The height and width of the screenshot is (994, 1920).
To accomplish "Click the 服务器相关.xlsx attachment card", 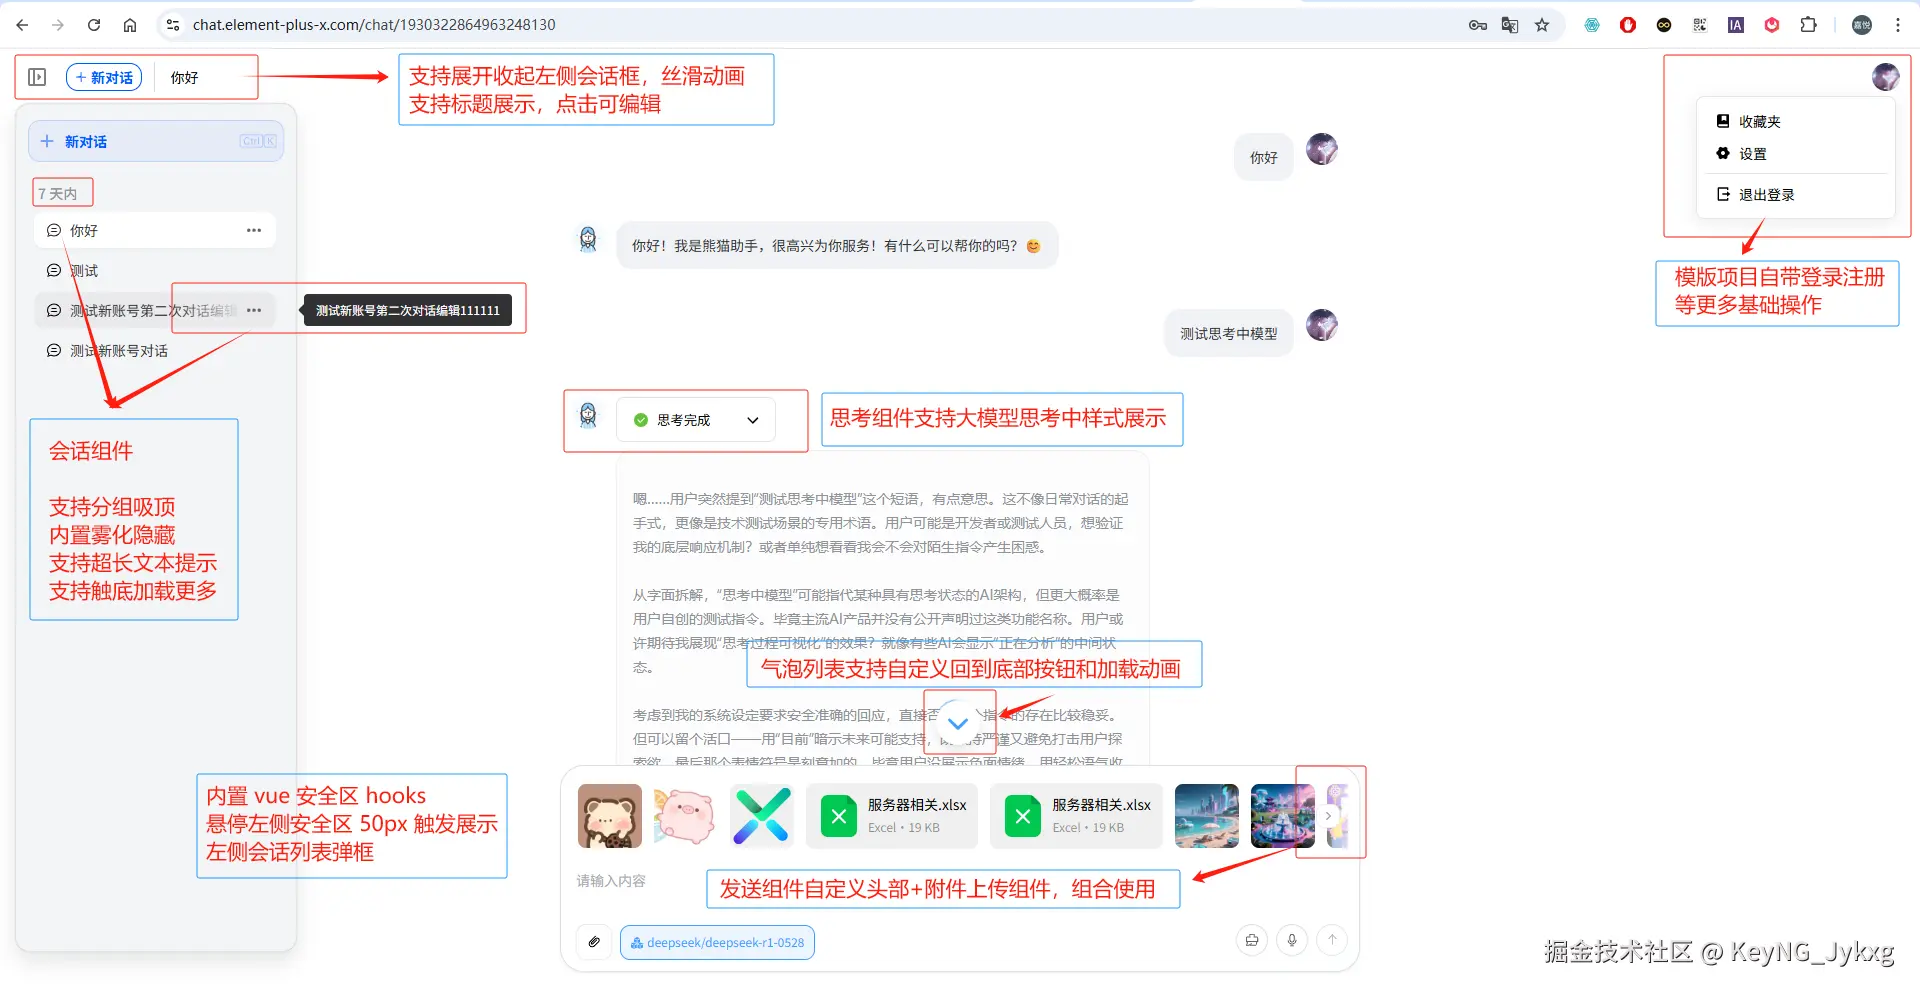I will 891,815.
